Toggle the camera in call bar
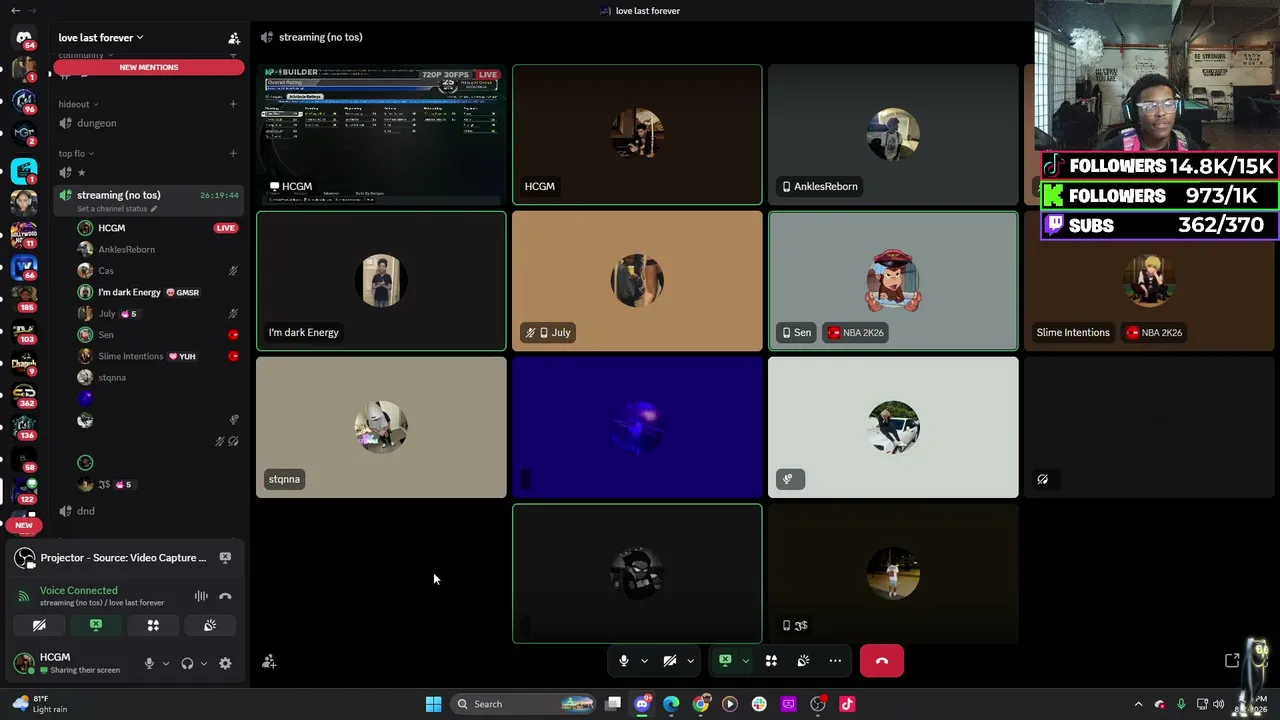The image size is (1280, 720). tap(670, 661)
